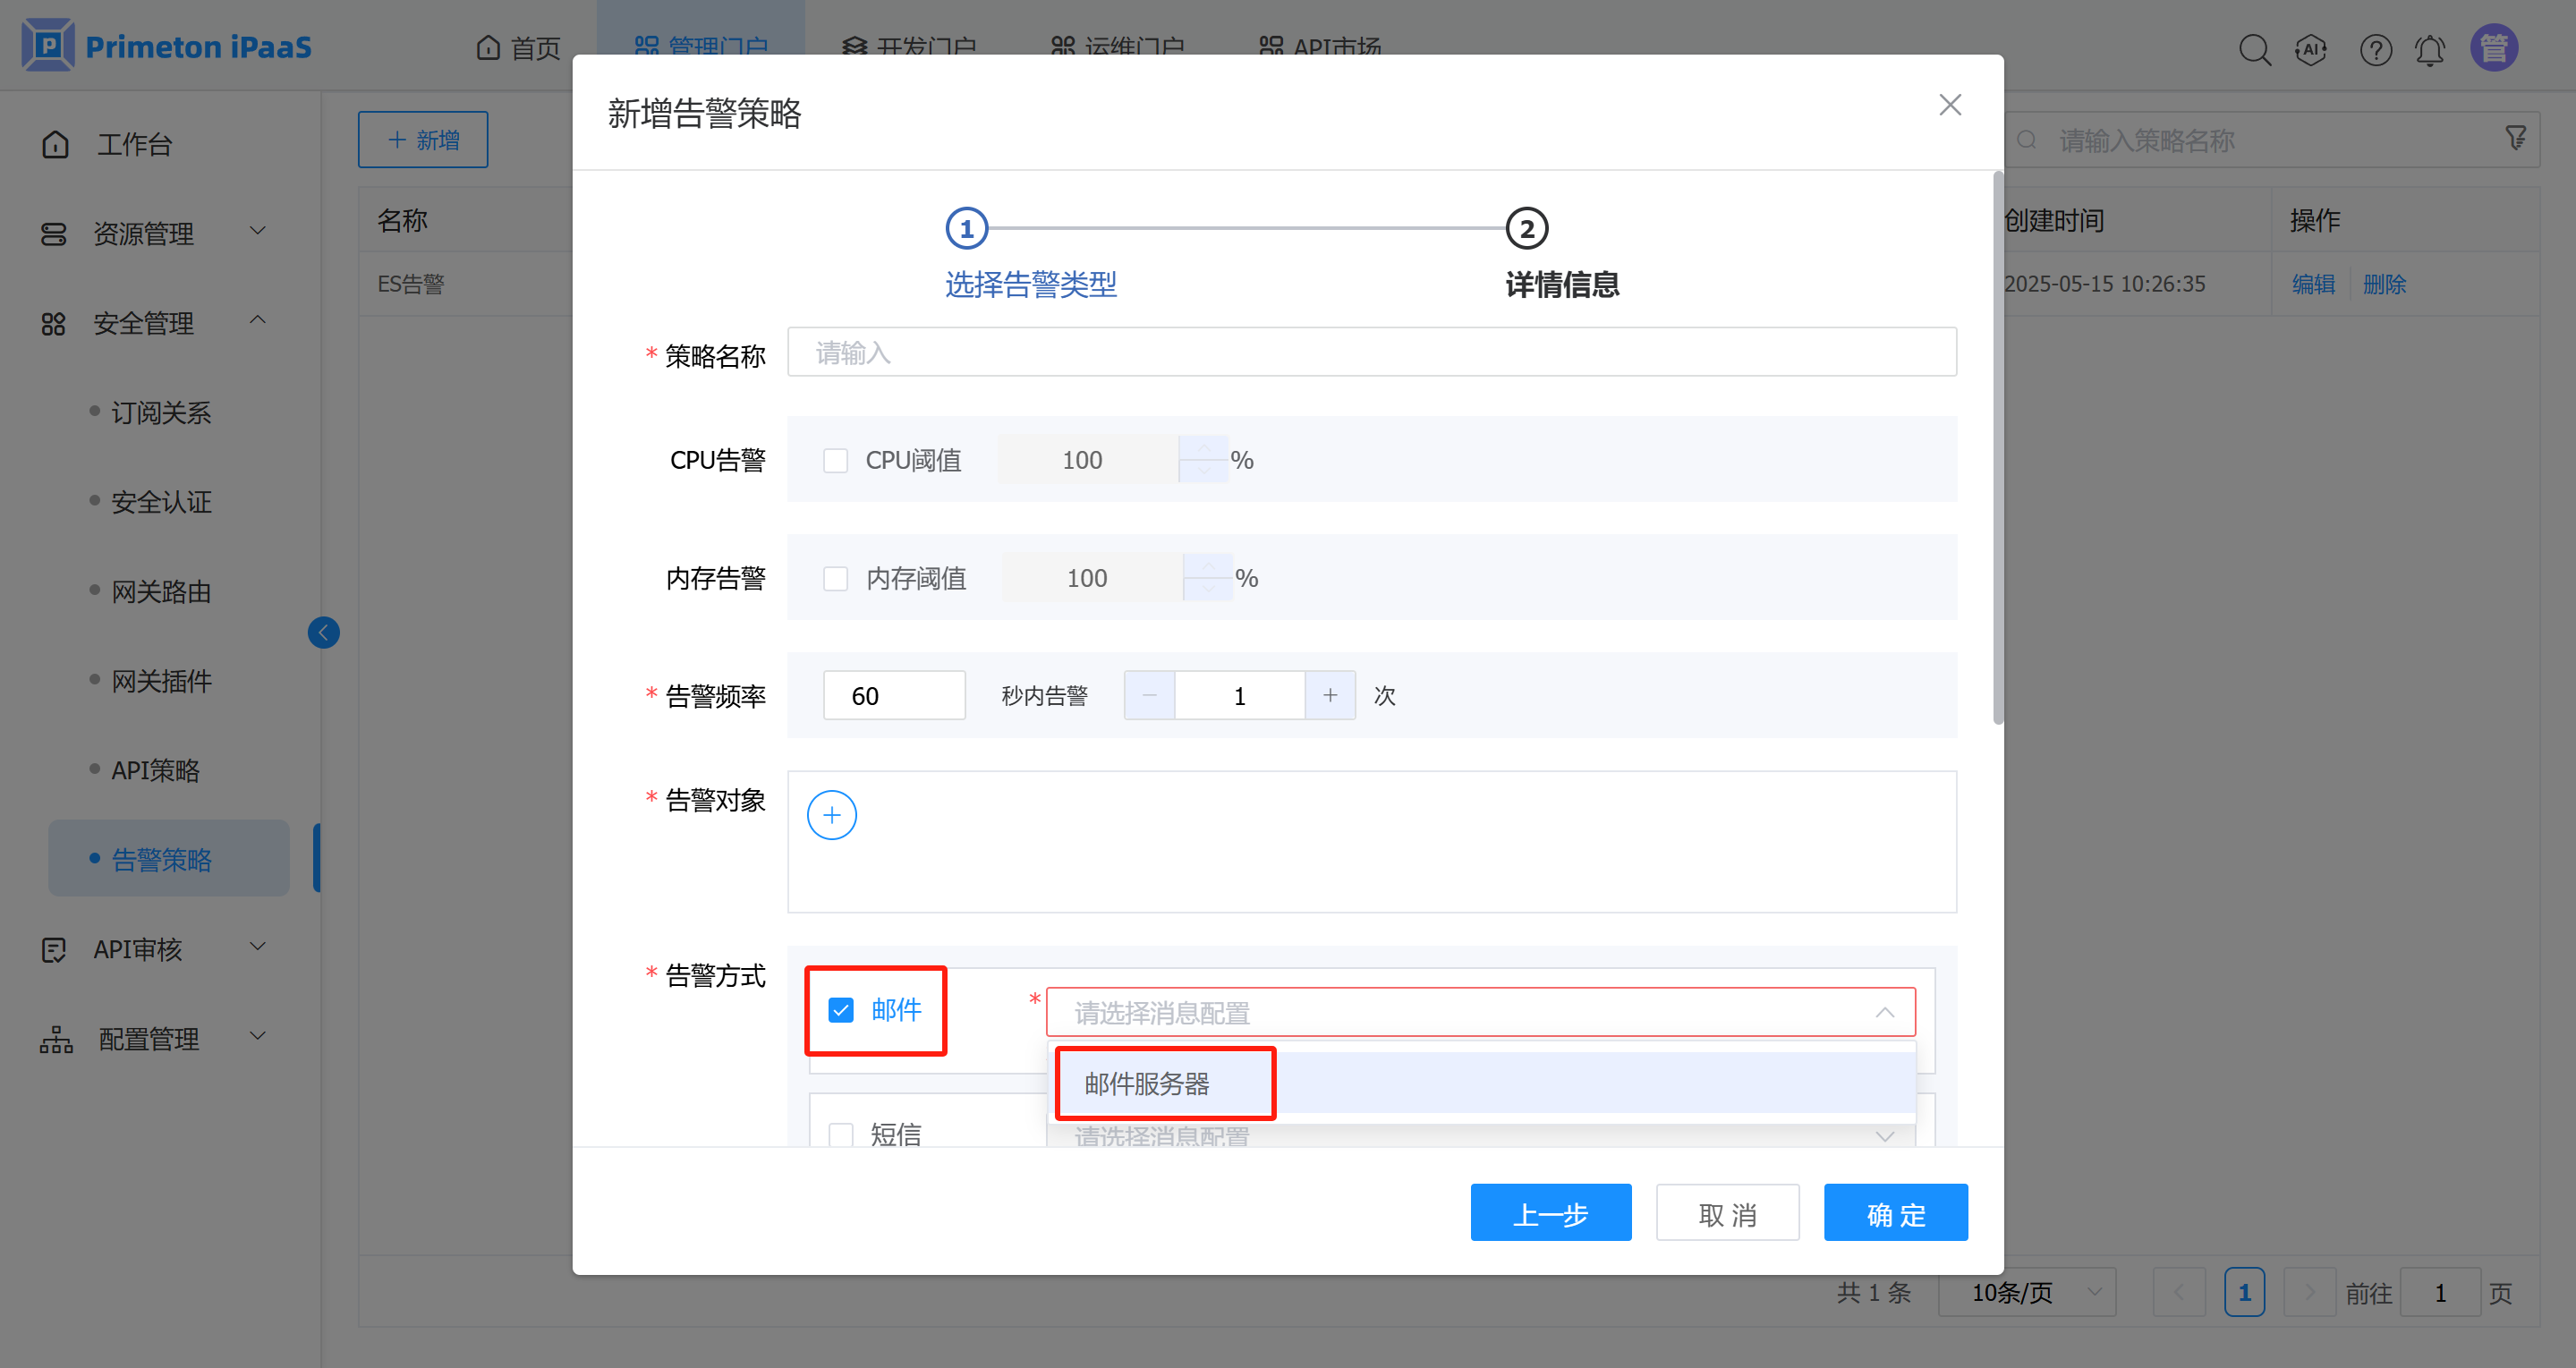Go to 首页 top navigation tab
This screenshot has height=1368, width=2576.
[x=518, y=47]
